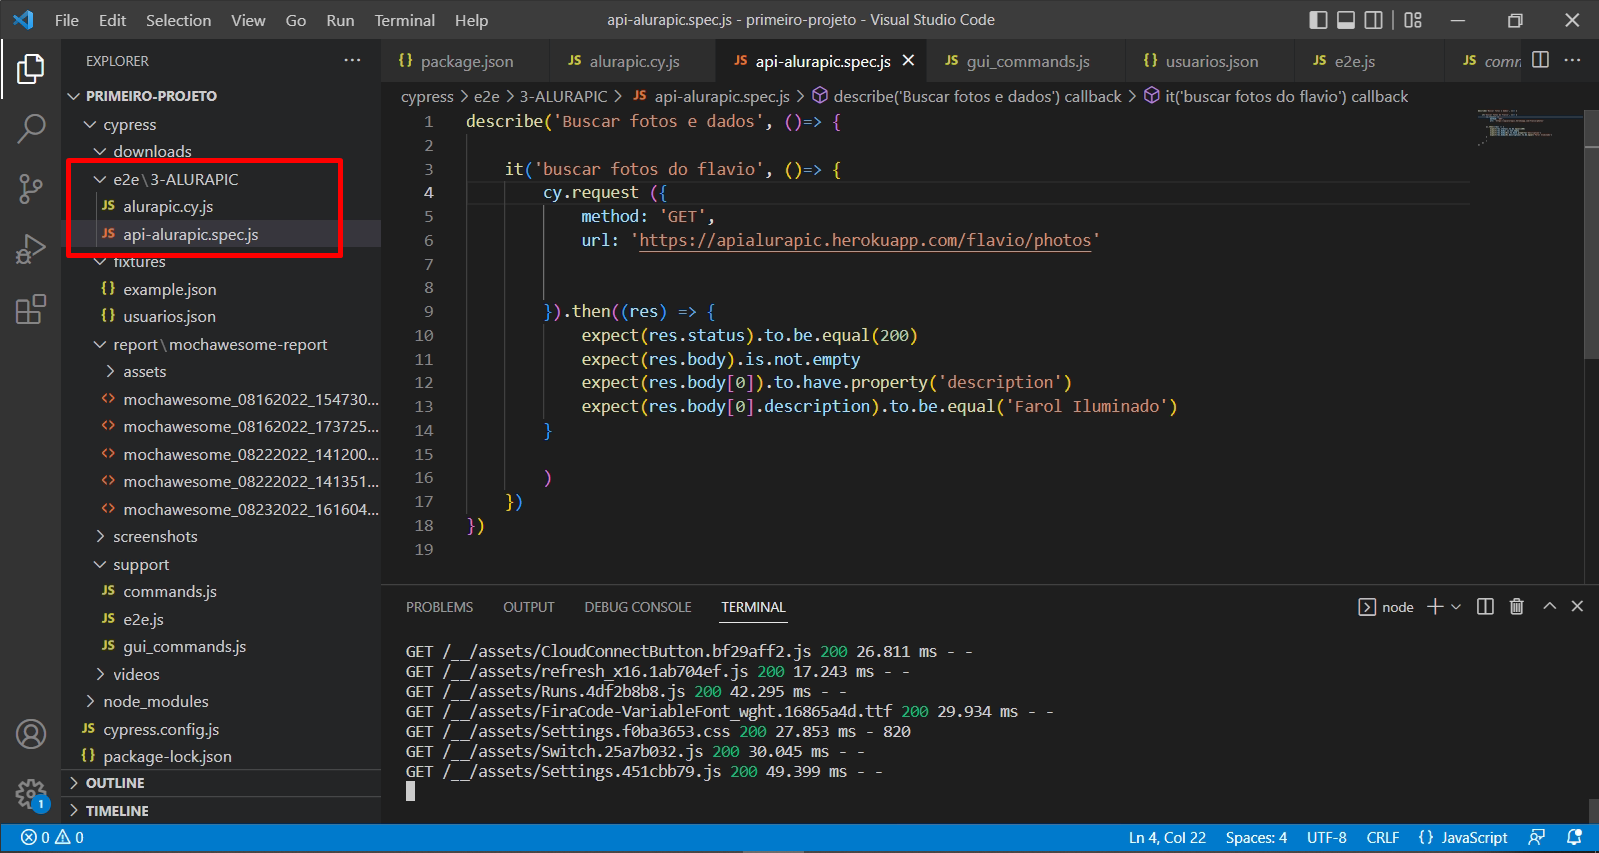Click Explorer more actions ellipsis
The height and width of the screenshot is (853, 1599).
point(352,61)
